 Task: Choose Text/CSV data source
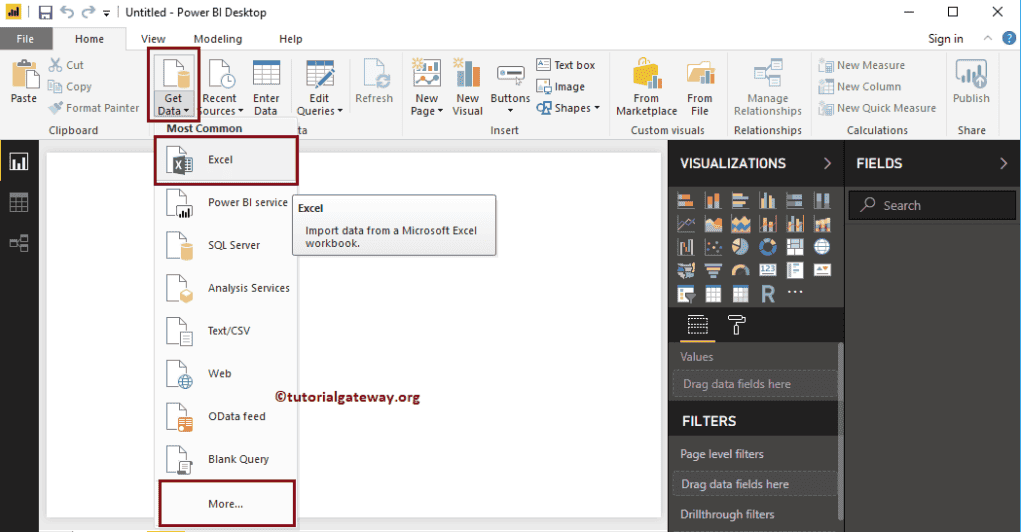coord(226,331)
